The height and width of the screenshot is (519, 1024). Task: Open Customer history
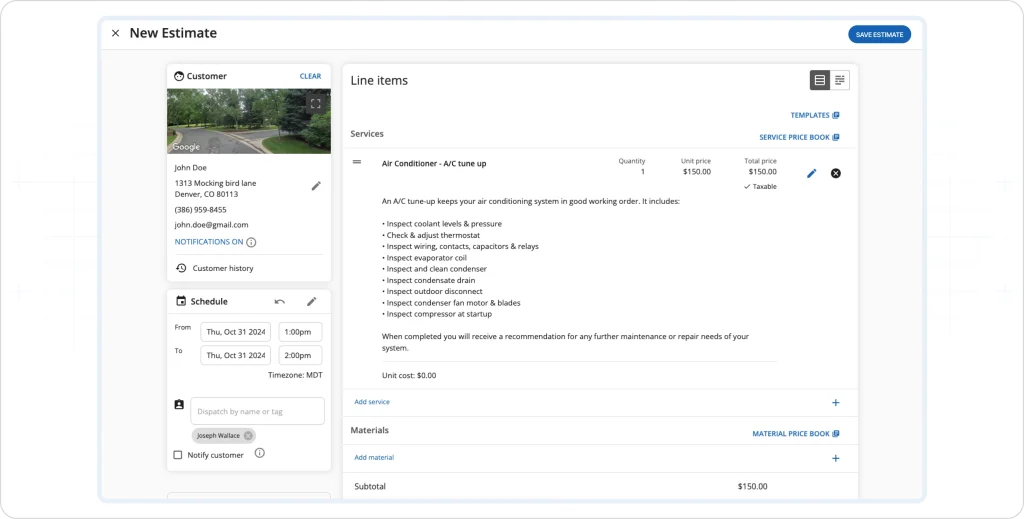tap(222, 268)
